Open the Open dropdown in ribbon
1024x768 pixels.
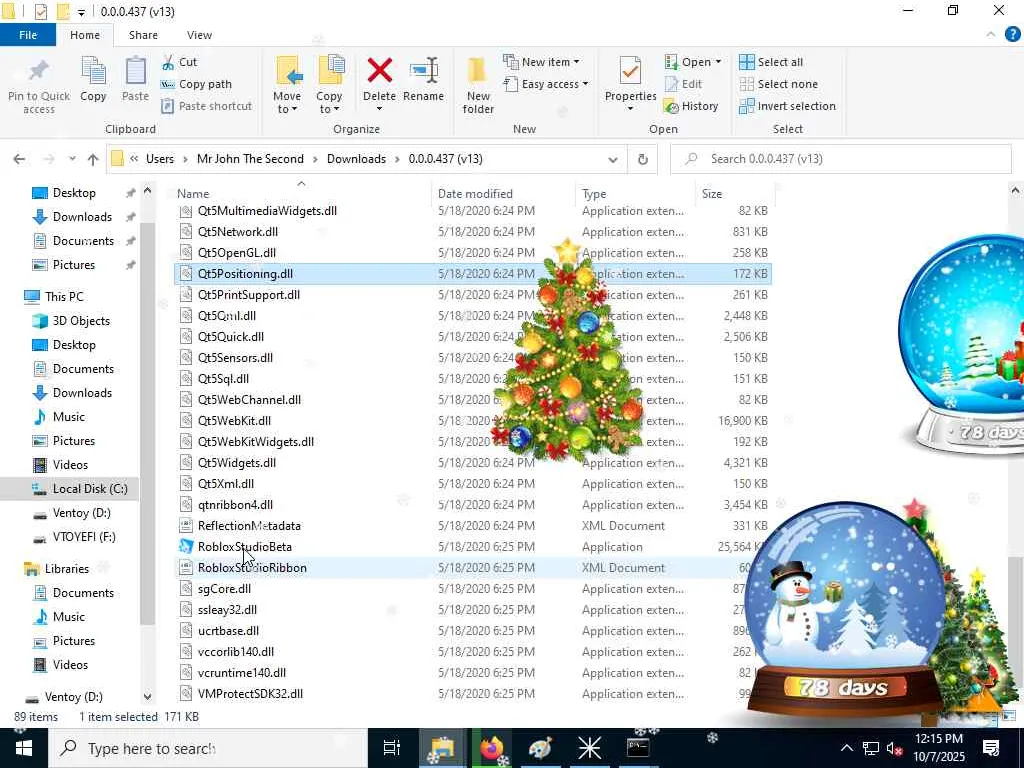pos(693,62)
